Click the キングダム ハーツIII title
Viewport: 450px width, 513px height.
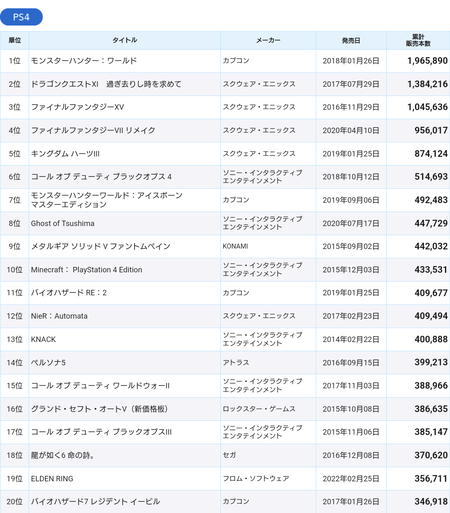(65, 154)
